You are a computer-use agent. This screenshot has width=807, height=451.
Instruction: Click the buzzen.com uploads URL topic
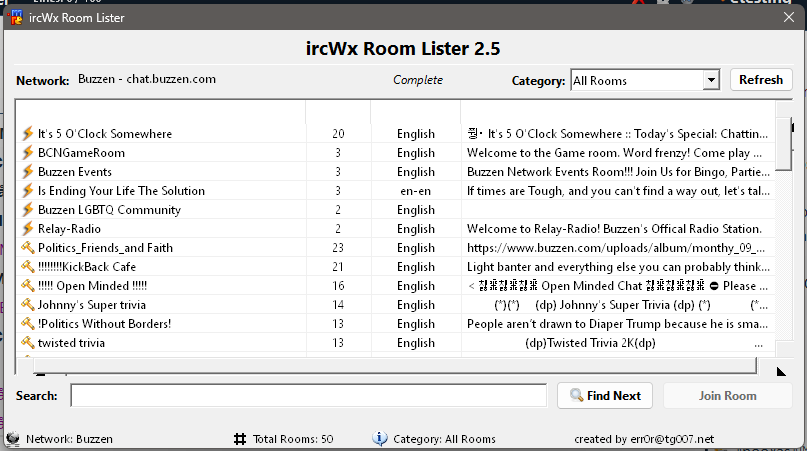pos(616,248)
